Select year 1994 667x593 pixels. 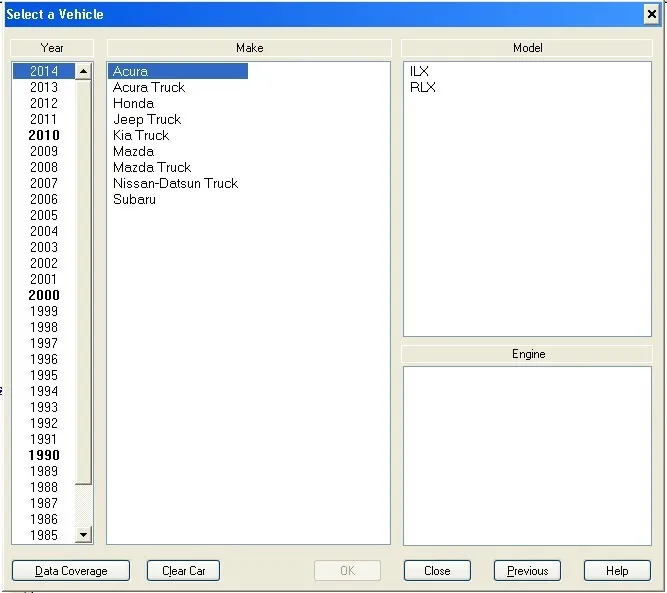point(44,391)
